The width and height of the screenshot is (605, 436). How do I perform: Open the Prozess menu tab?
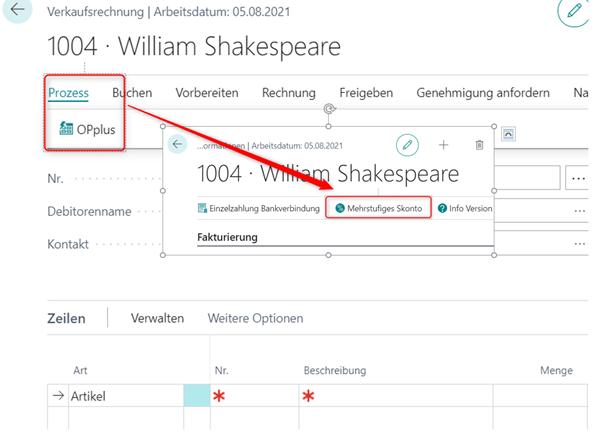click(x=68, y=93)
